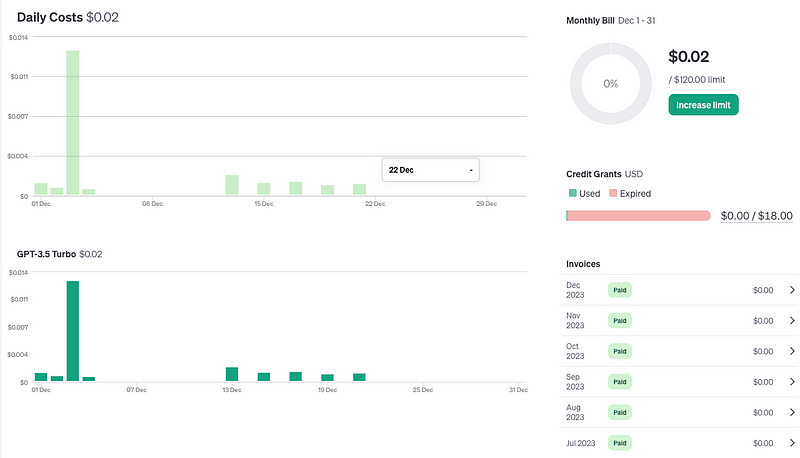The image size is (800, 458).
Task: Click the 22 Dec chart tooltip
Action: pyautogui.click(x=431, y=170)
